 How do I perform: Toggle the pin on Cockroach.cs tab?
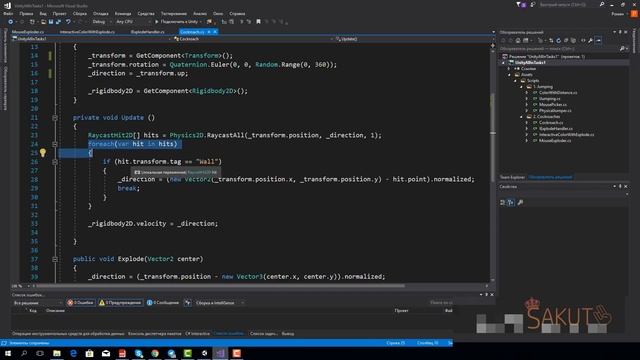[x=209, y=32]
